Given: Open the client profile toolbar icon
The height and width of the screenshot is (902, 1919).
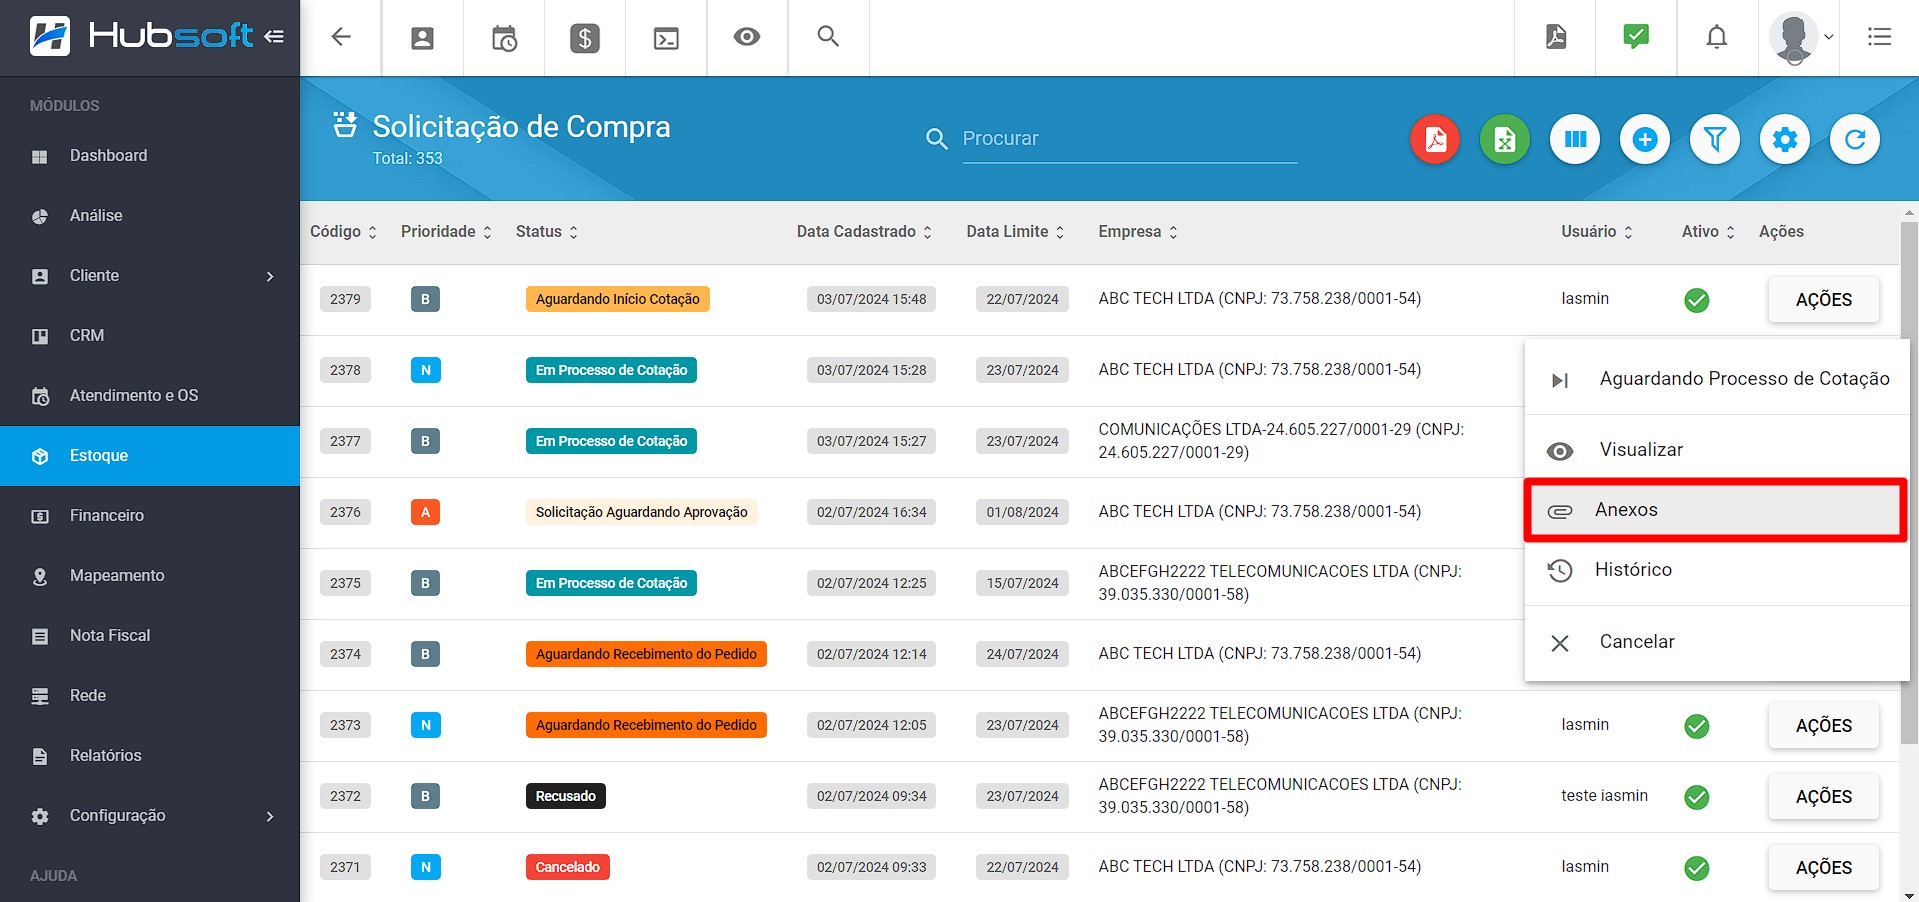Looking at the screenshot, I should [x=423, y=38].
